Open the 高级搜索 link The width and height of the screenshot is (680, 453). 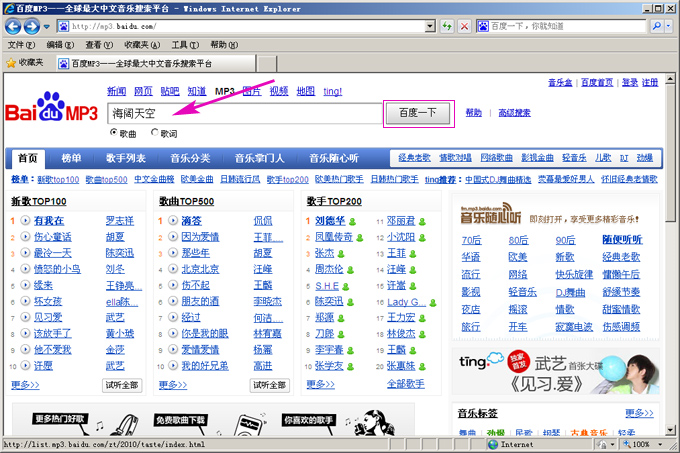(514, 113)
